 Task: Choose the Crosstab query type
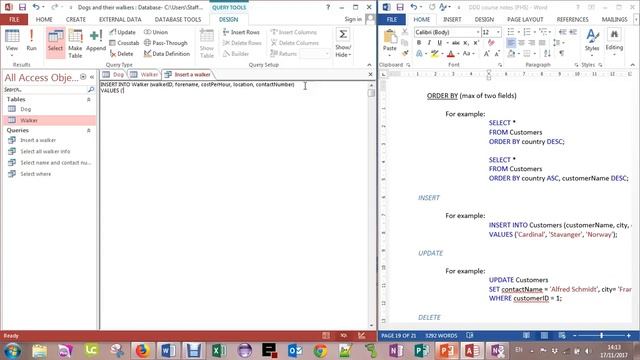tap(124, 43)
